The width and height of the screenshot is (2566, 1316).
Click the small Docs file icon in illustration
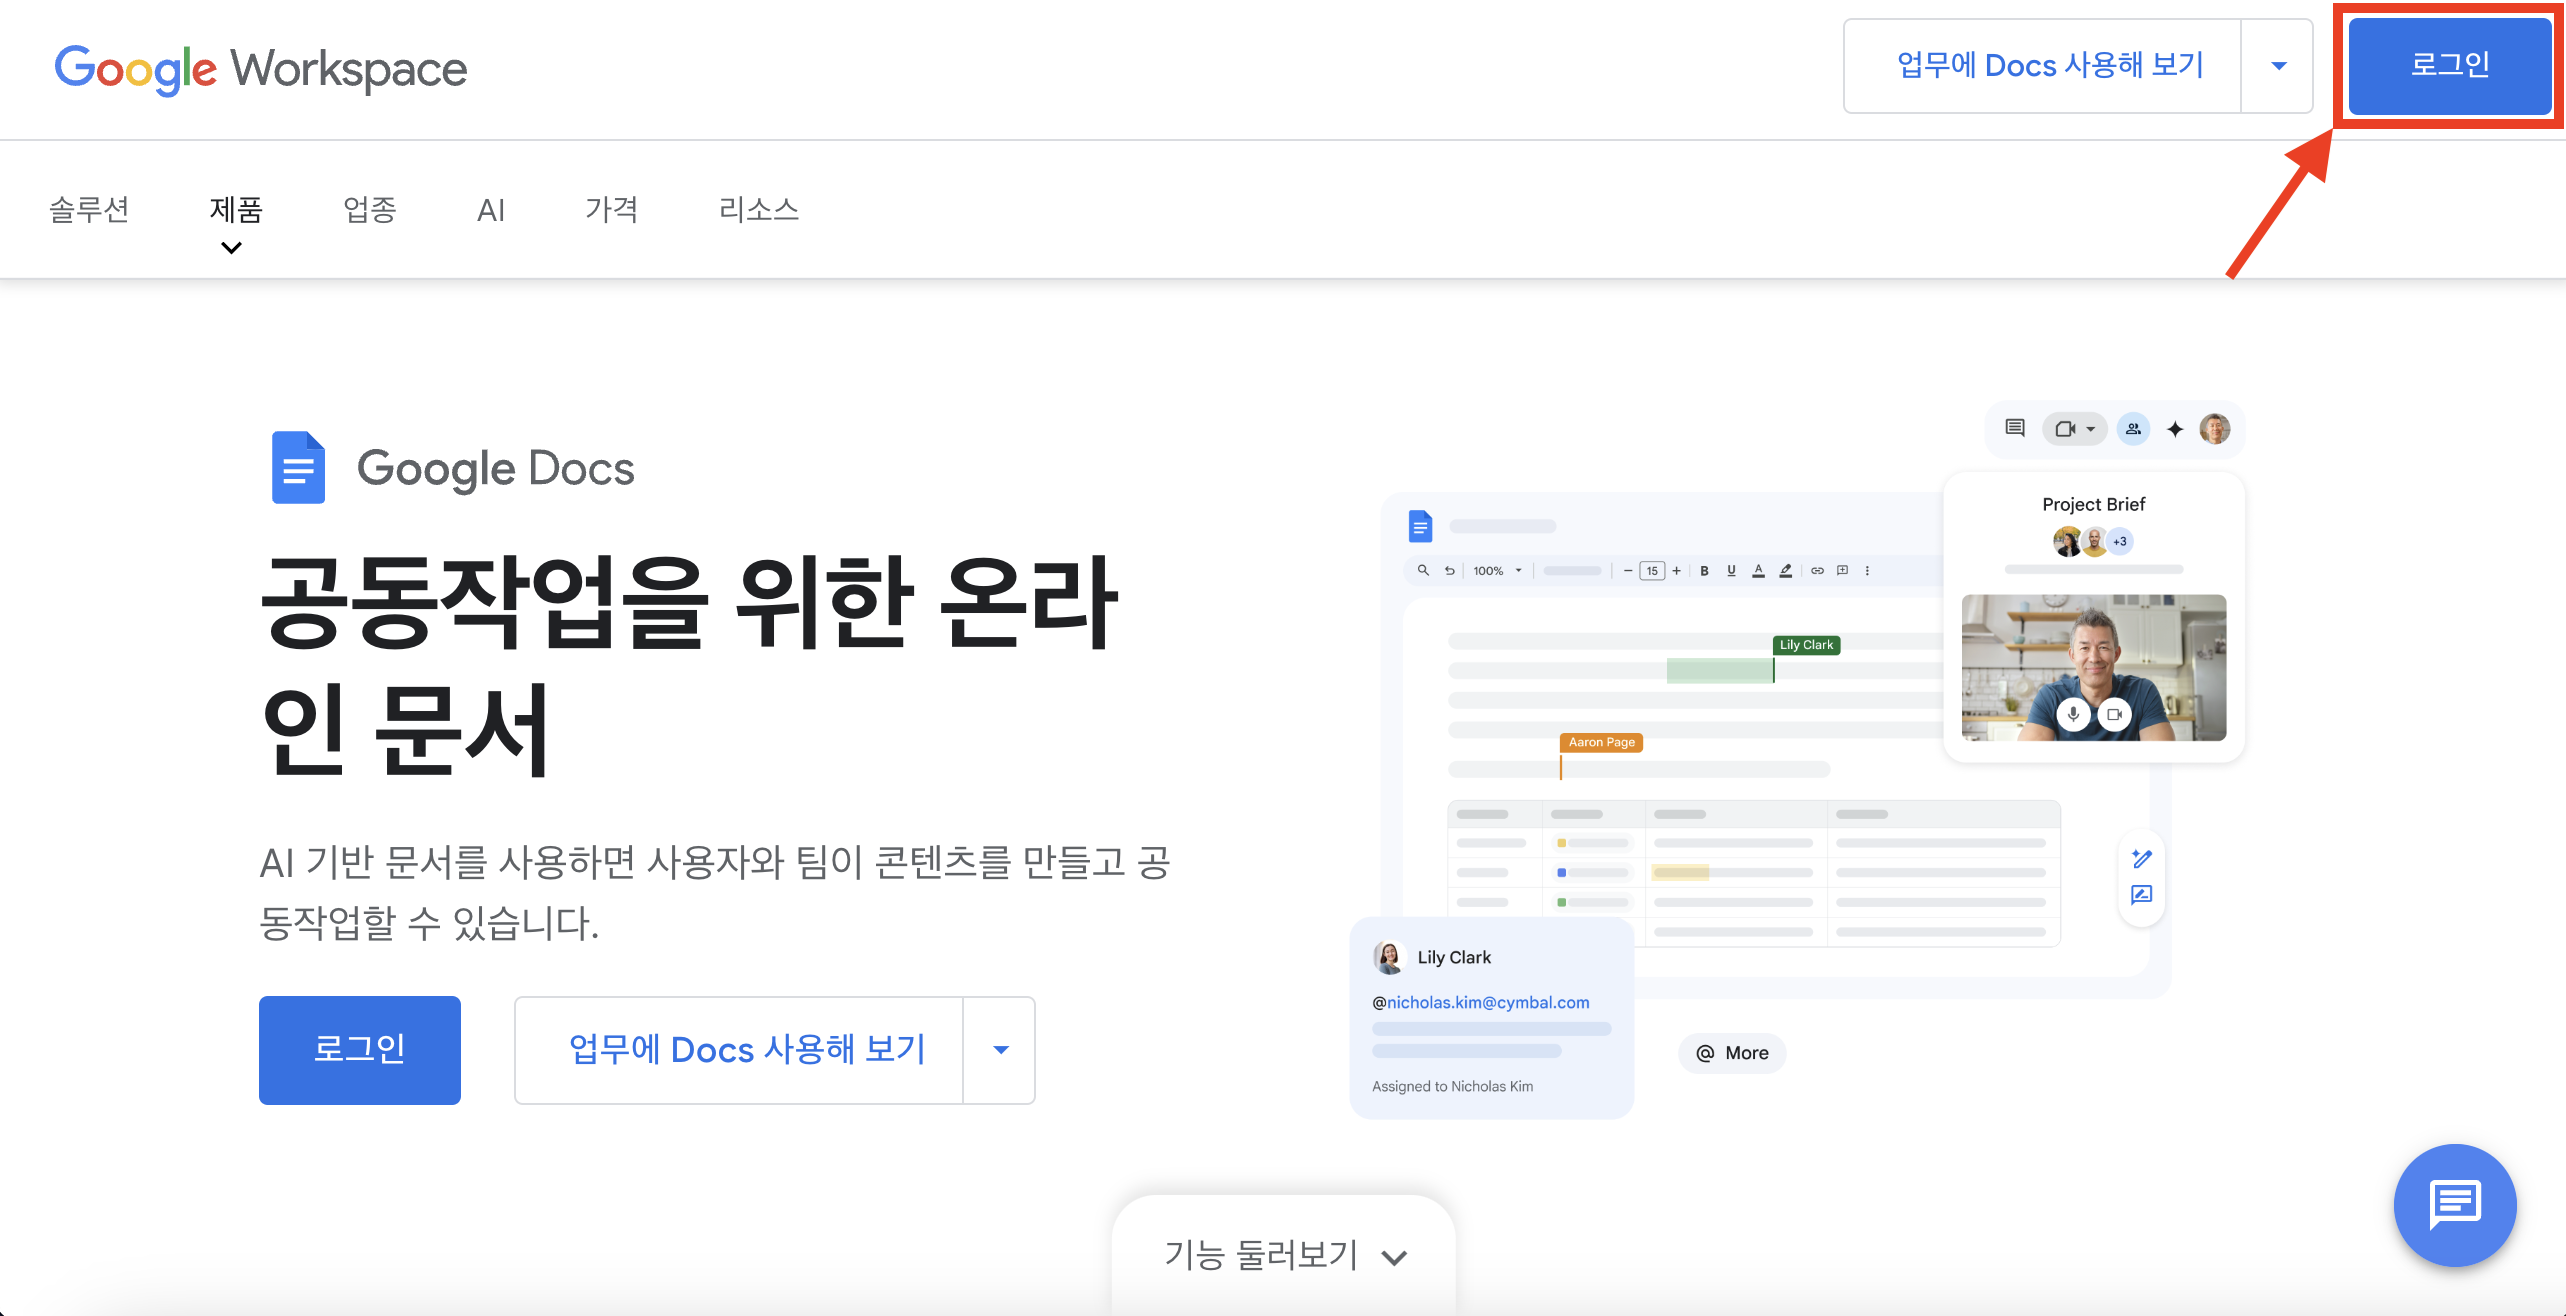point(1420,526)
